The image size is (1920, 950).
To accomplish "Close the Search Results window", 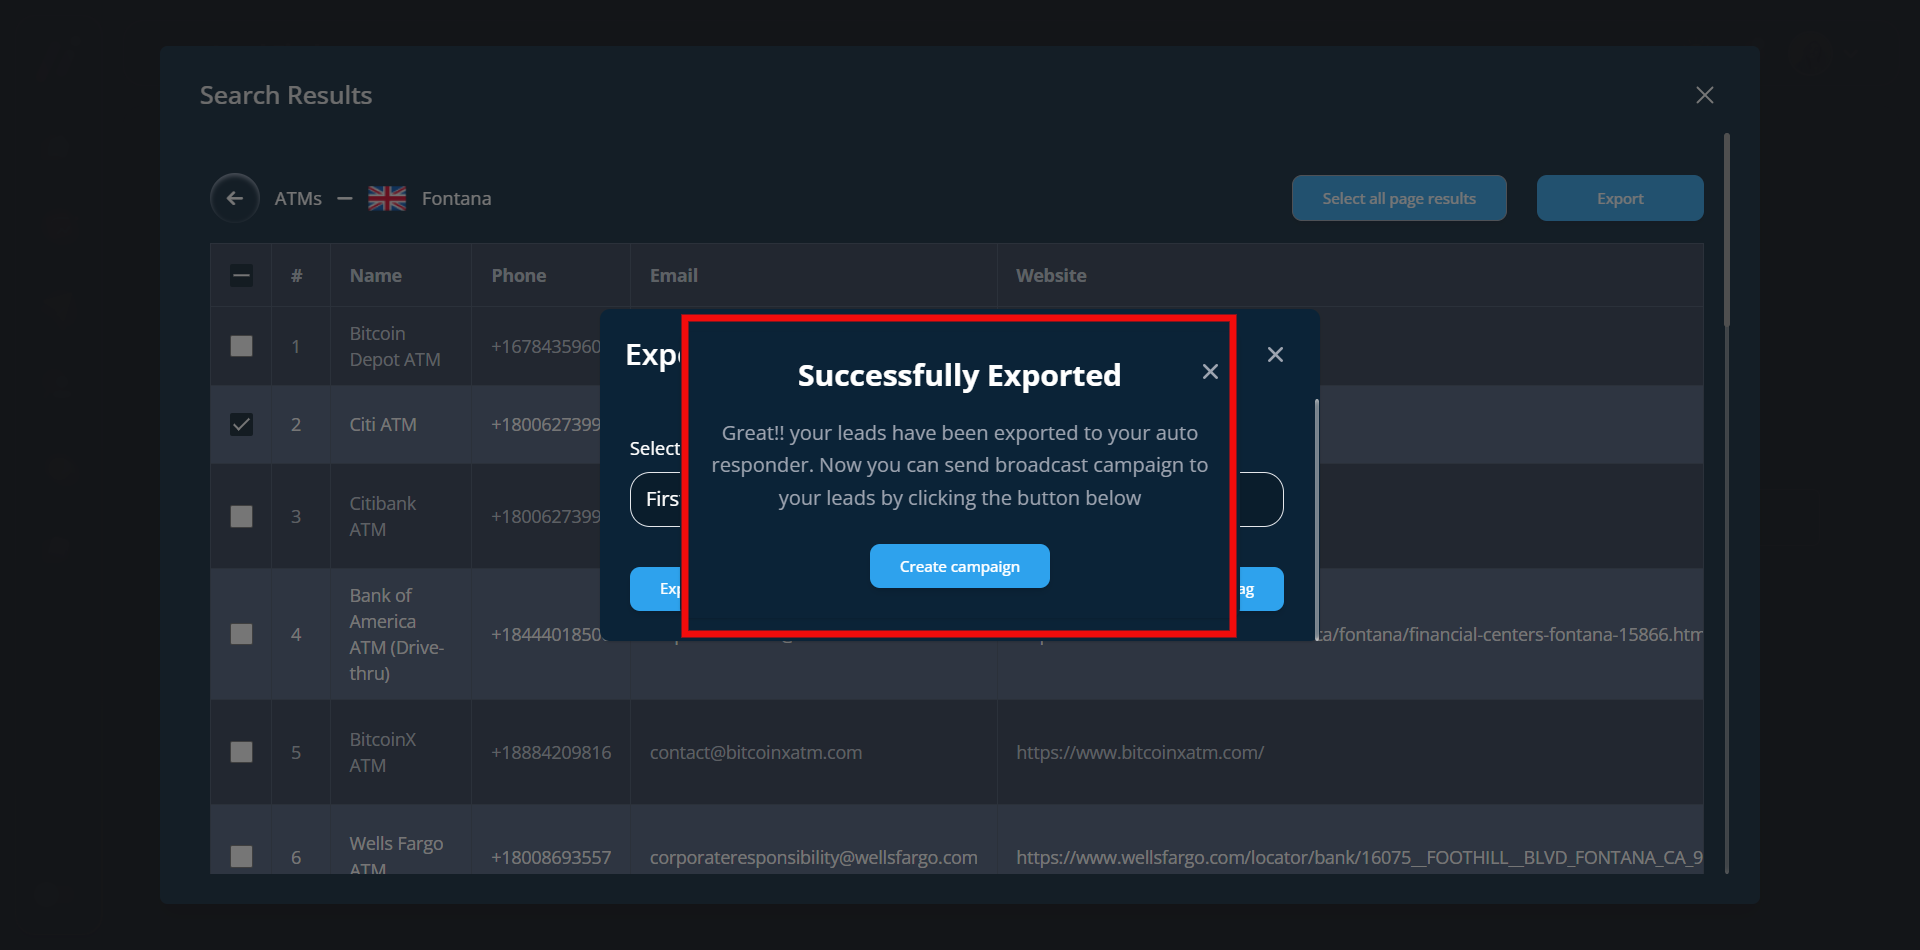I will tap(1705, 95).
